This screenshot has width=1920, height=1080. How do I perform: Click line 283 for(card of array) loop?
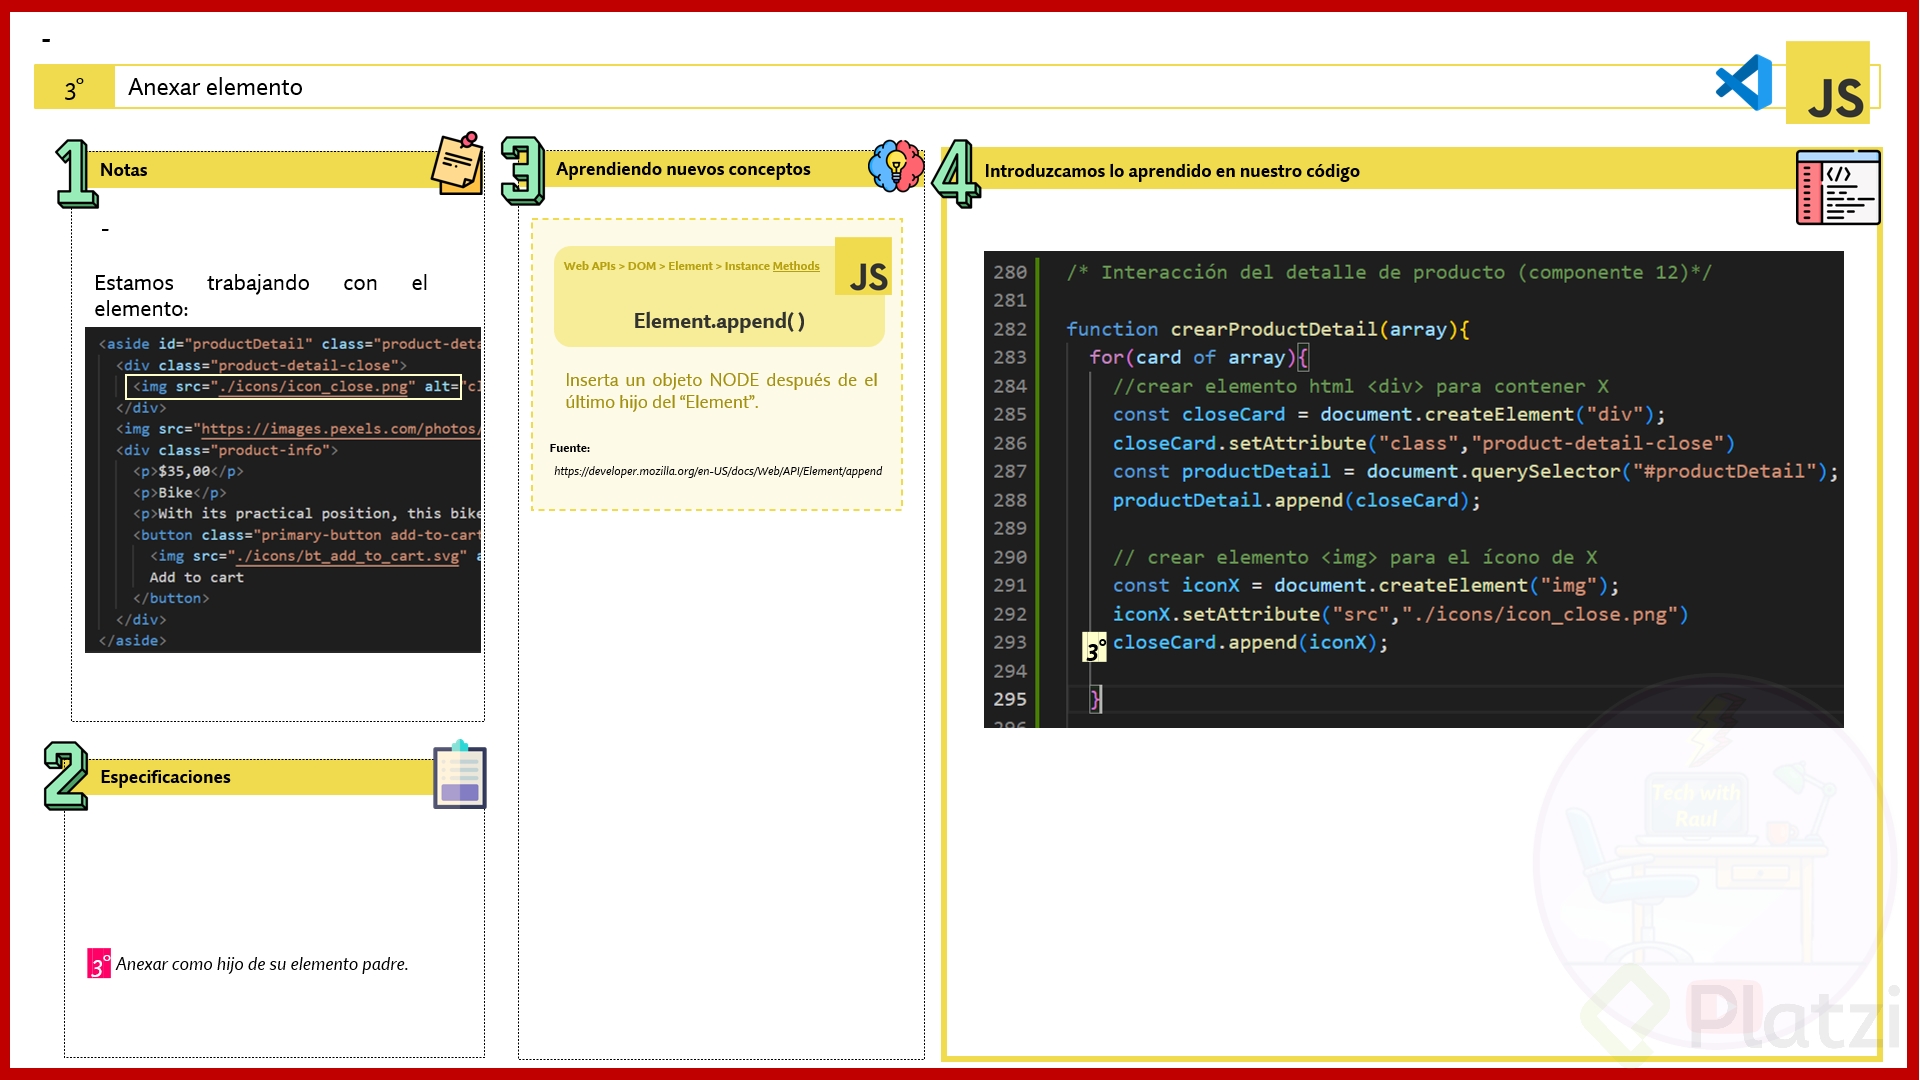[x=1199, y=357]
